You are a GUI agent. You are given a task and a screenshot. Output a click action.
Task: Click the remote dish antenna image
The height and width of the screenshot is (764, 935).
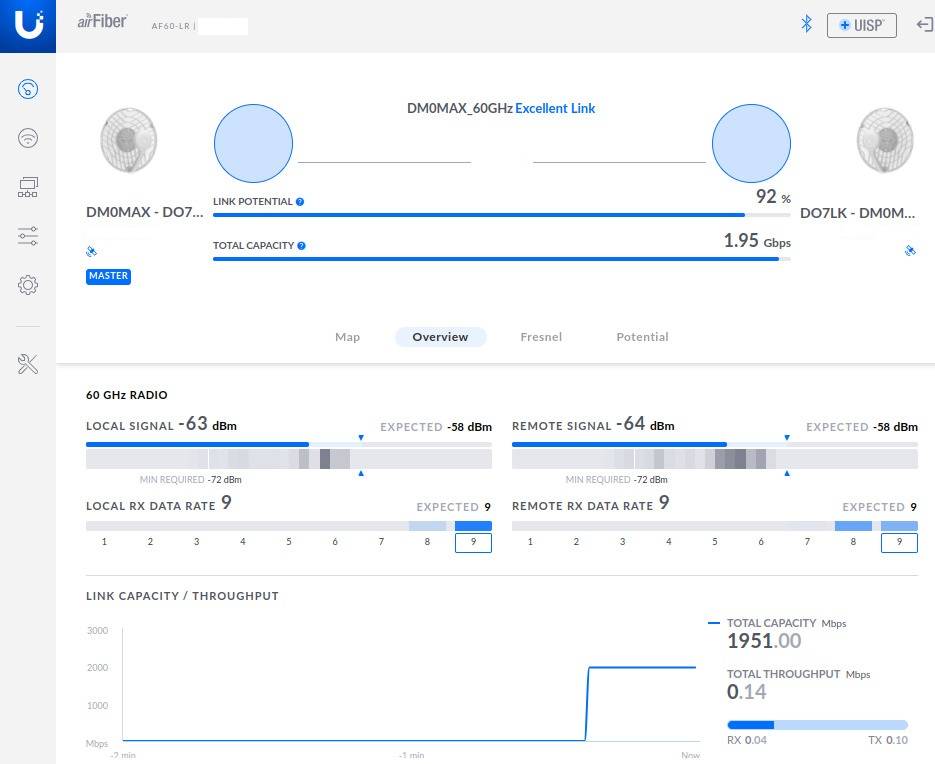[885, 141]
